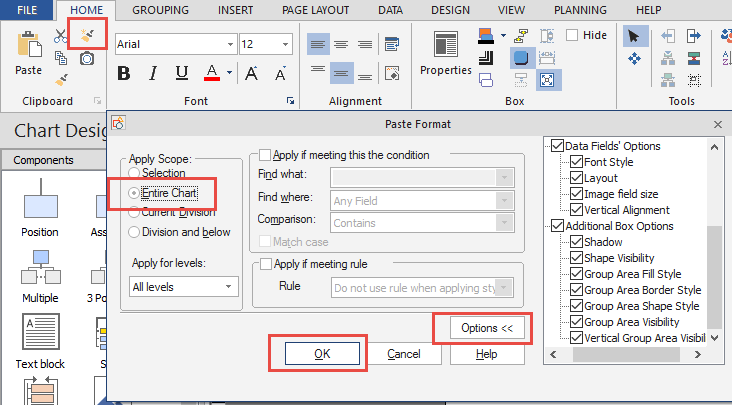Click the Decrease font size icon
This screenshot has height=405, width=732.
pyautogui.click(x=280, y=73)
